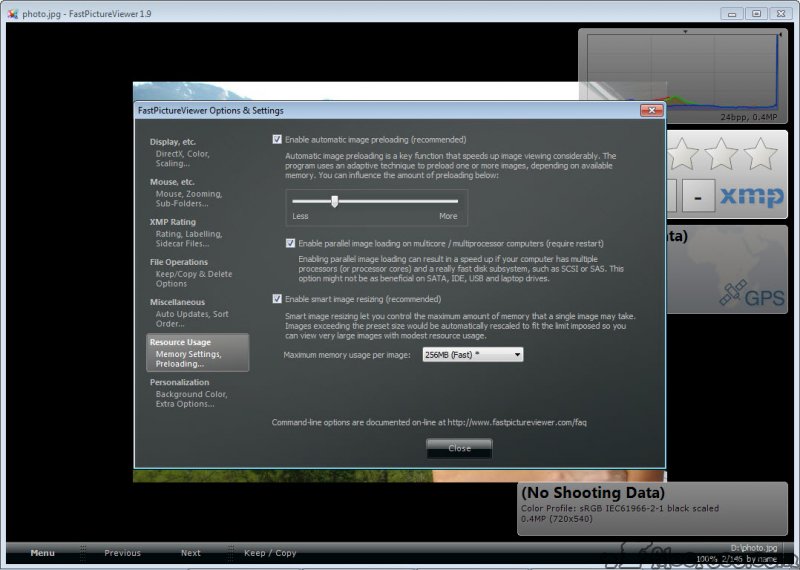The height and width of the screenshot is (570, 800).
Task: Click the middle visible rating star
Action: point(721,154)
